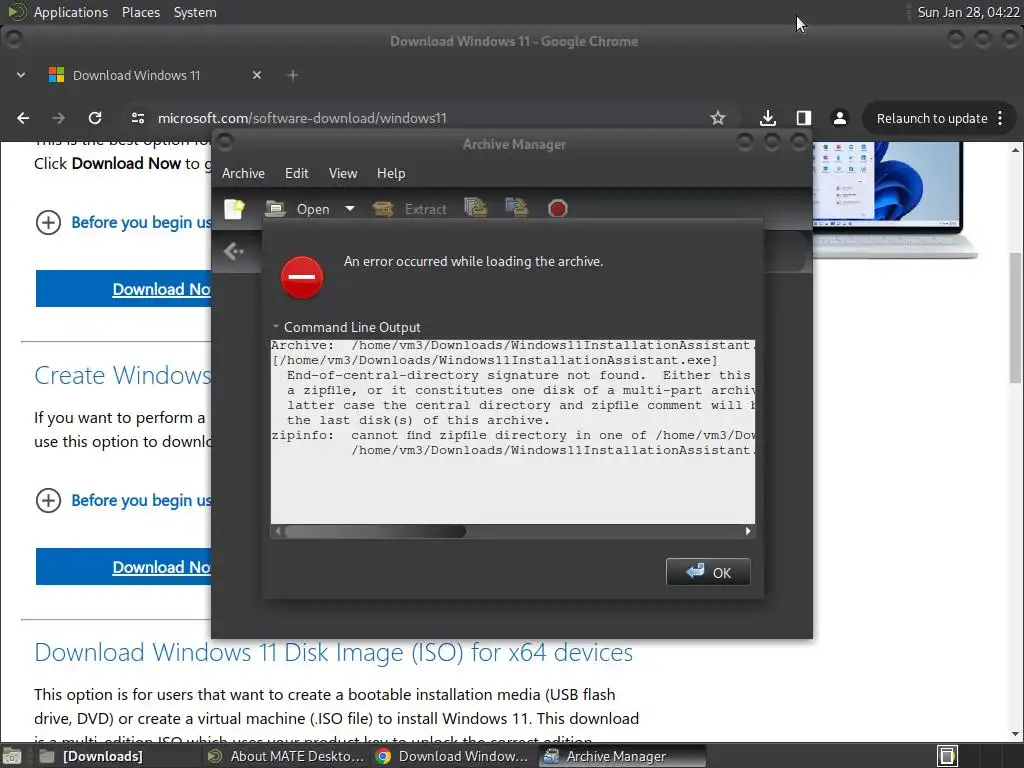Click the workspace switcher icon at bottom right
The image size is (1024, 768).
(x=948, y=756)
